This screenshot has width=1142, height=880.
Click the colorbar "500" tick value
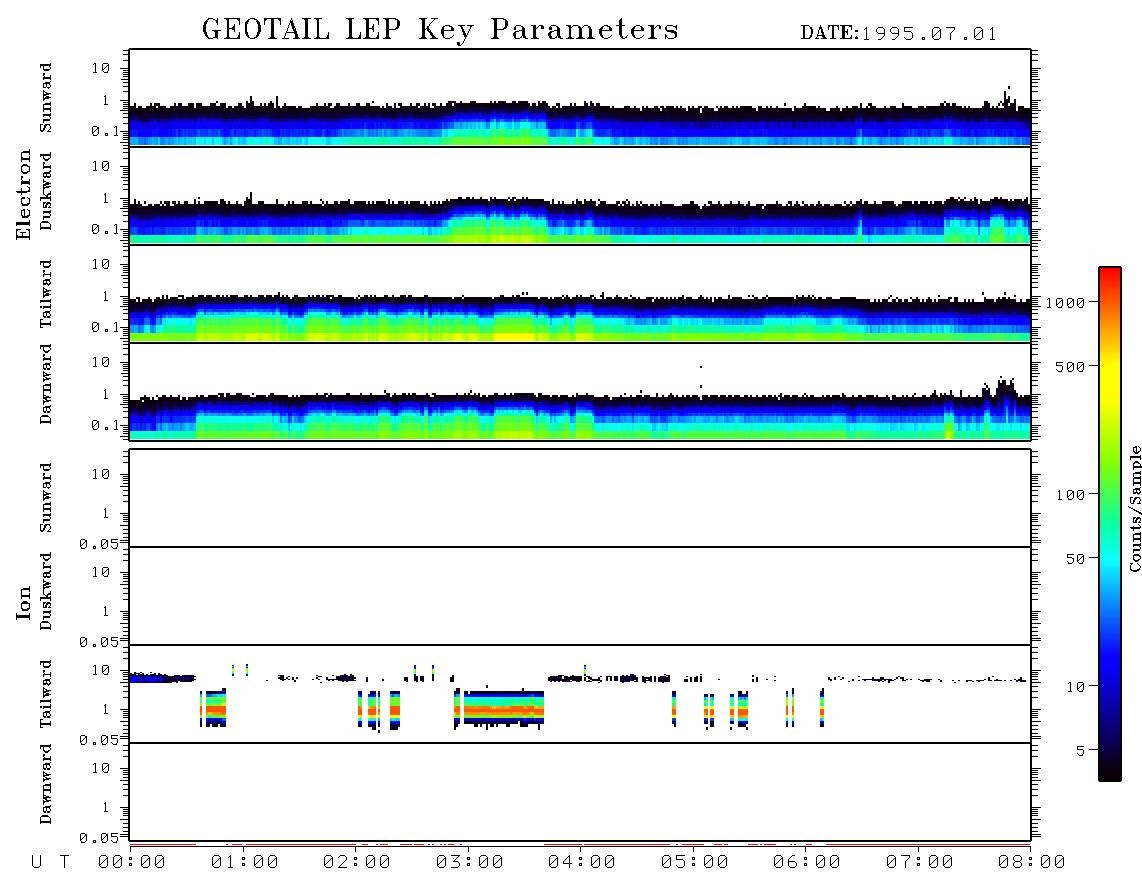pos(1070,367)
